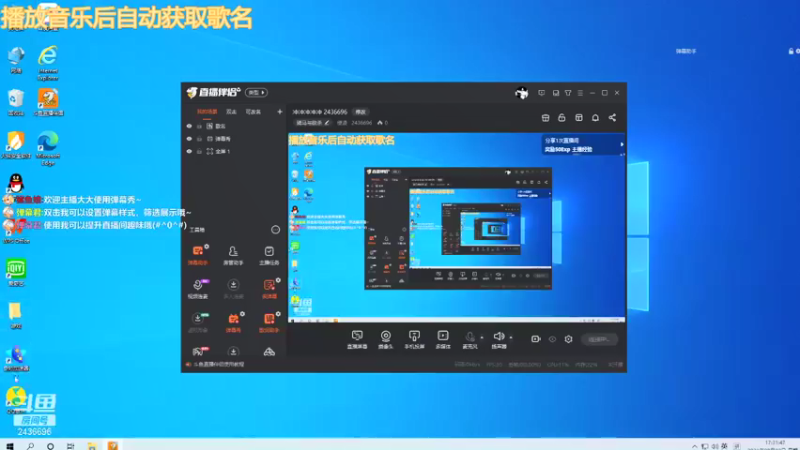Add 多媒体 media source
This screenshot has width=800, height=450.
[443, 339]
